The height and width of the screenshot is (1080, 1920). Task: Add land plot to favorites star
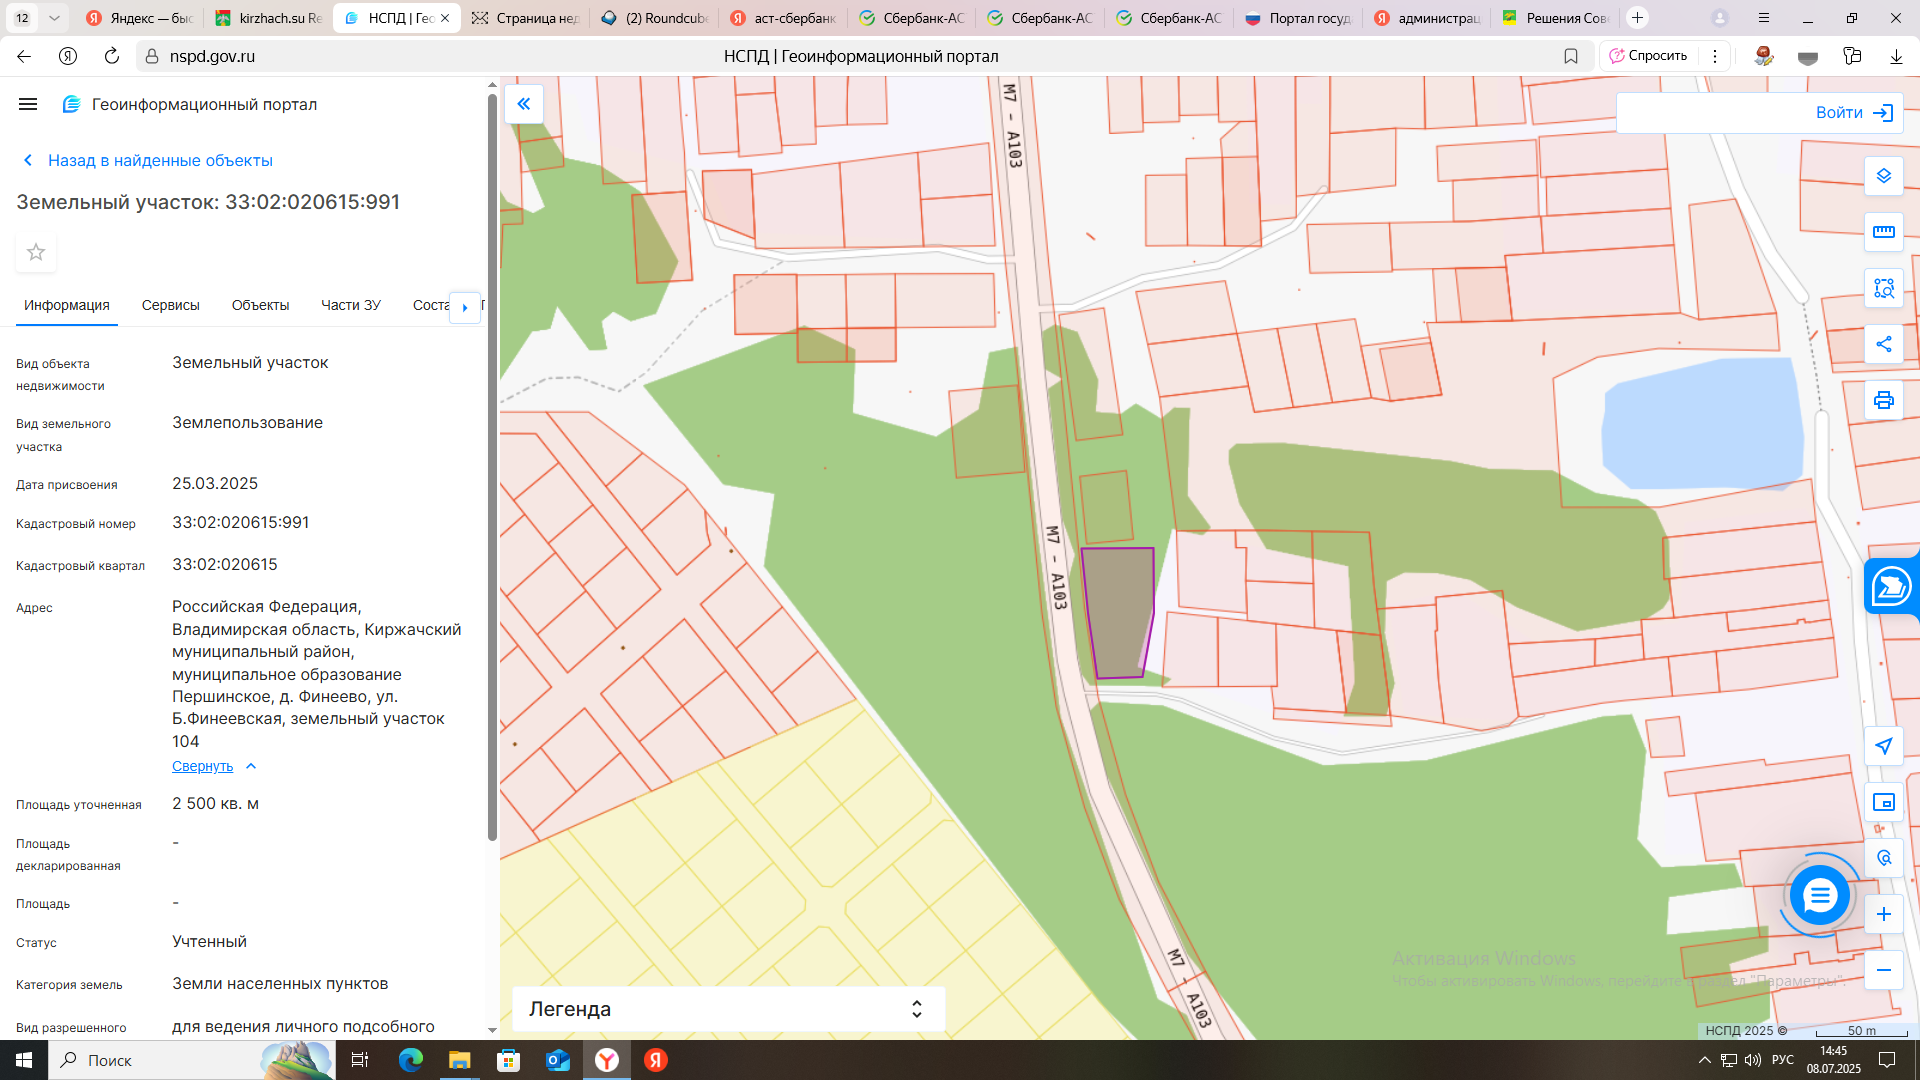point(36,252)
